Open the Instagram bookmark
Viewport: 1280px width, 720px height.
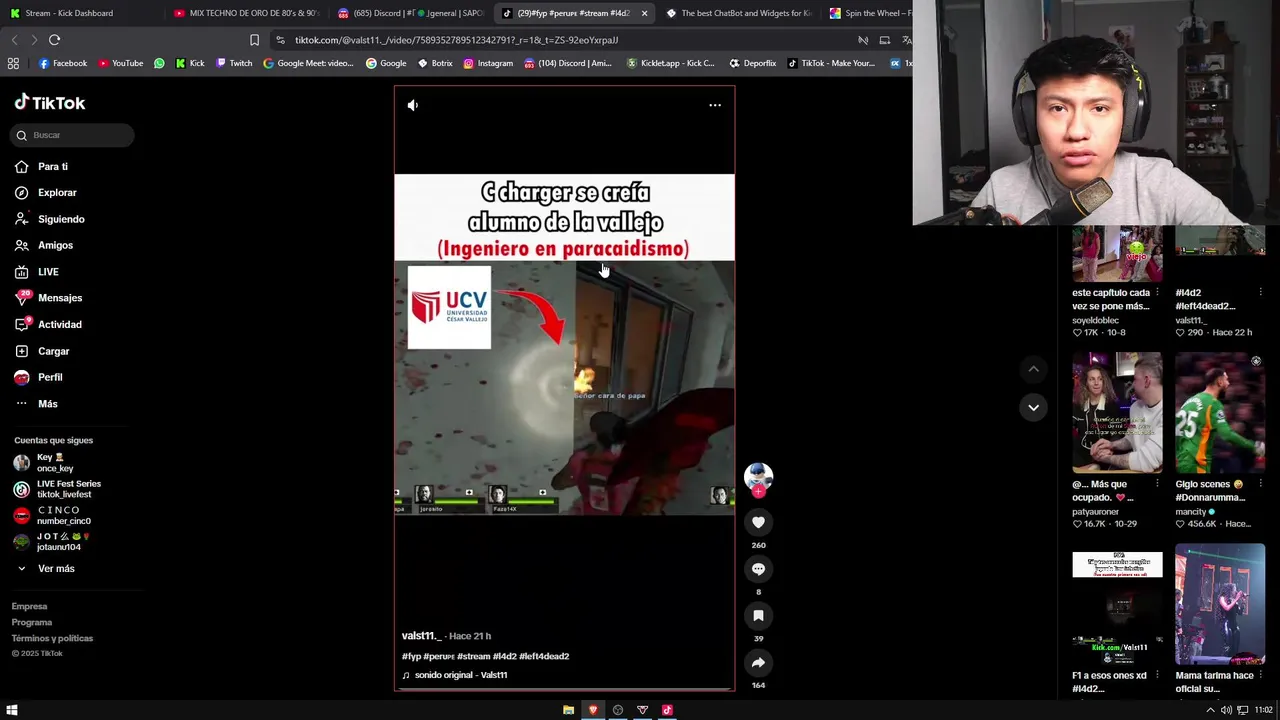488,63
